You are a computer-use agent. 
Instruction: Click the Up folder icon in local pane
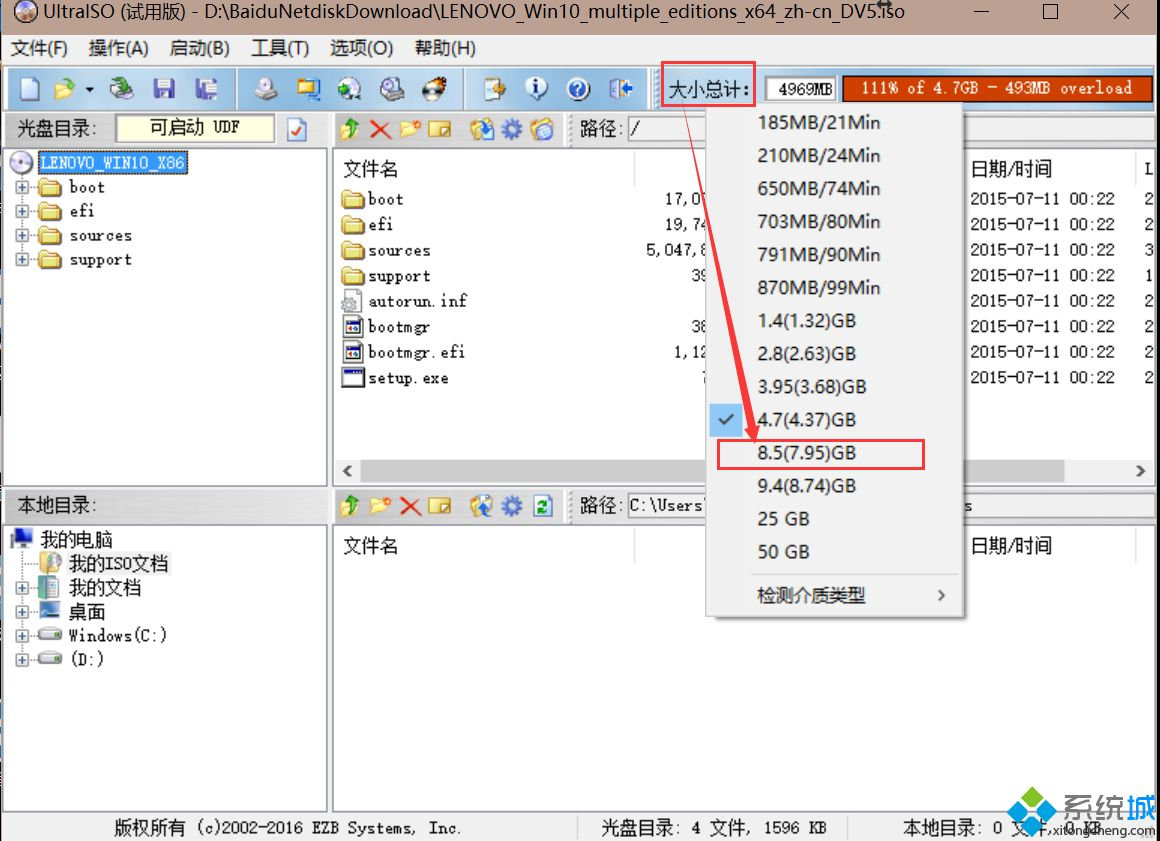(x=351, y=506)
